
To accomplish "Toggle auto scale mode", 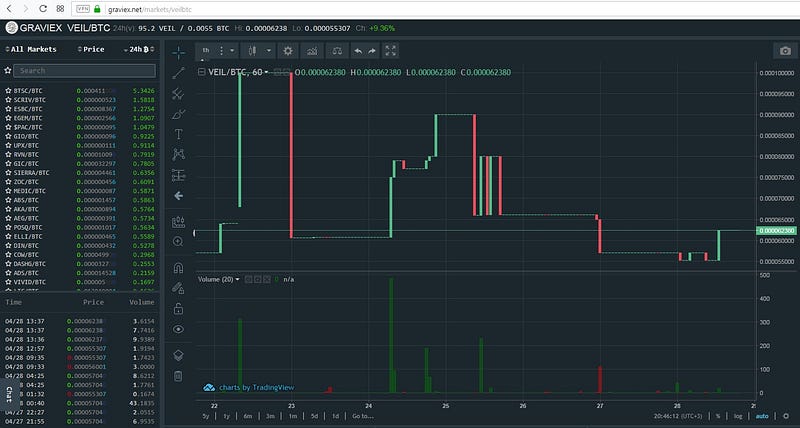I will 762,416.
